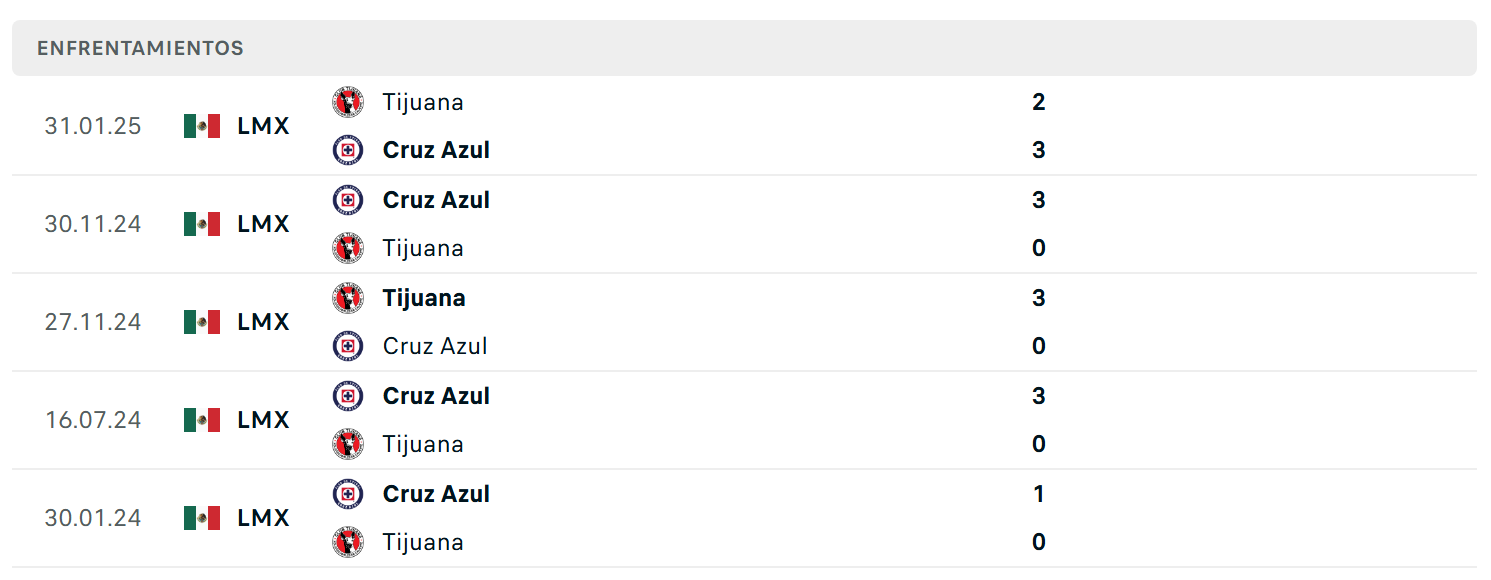1491x580 pixels.
Task: Open the LMX league link for 30.01.24
Action: pyautogui.click(x=263, y=518)
